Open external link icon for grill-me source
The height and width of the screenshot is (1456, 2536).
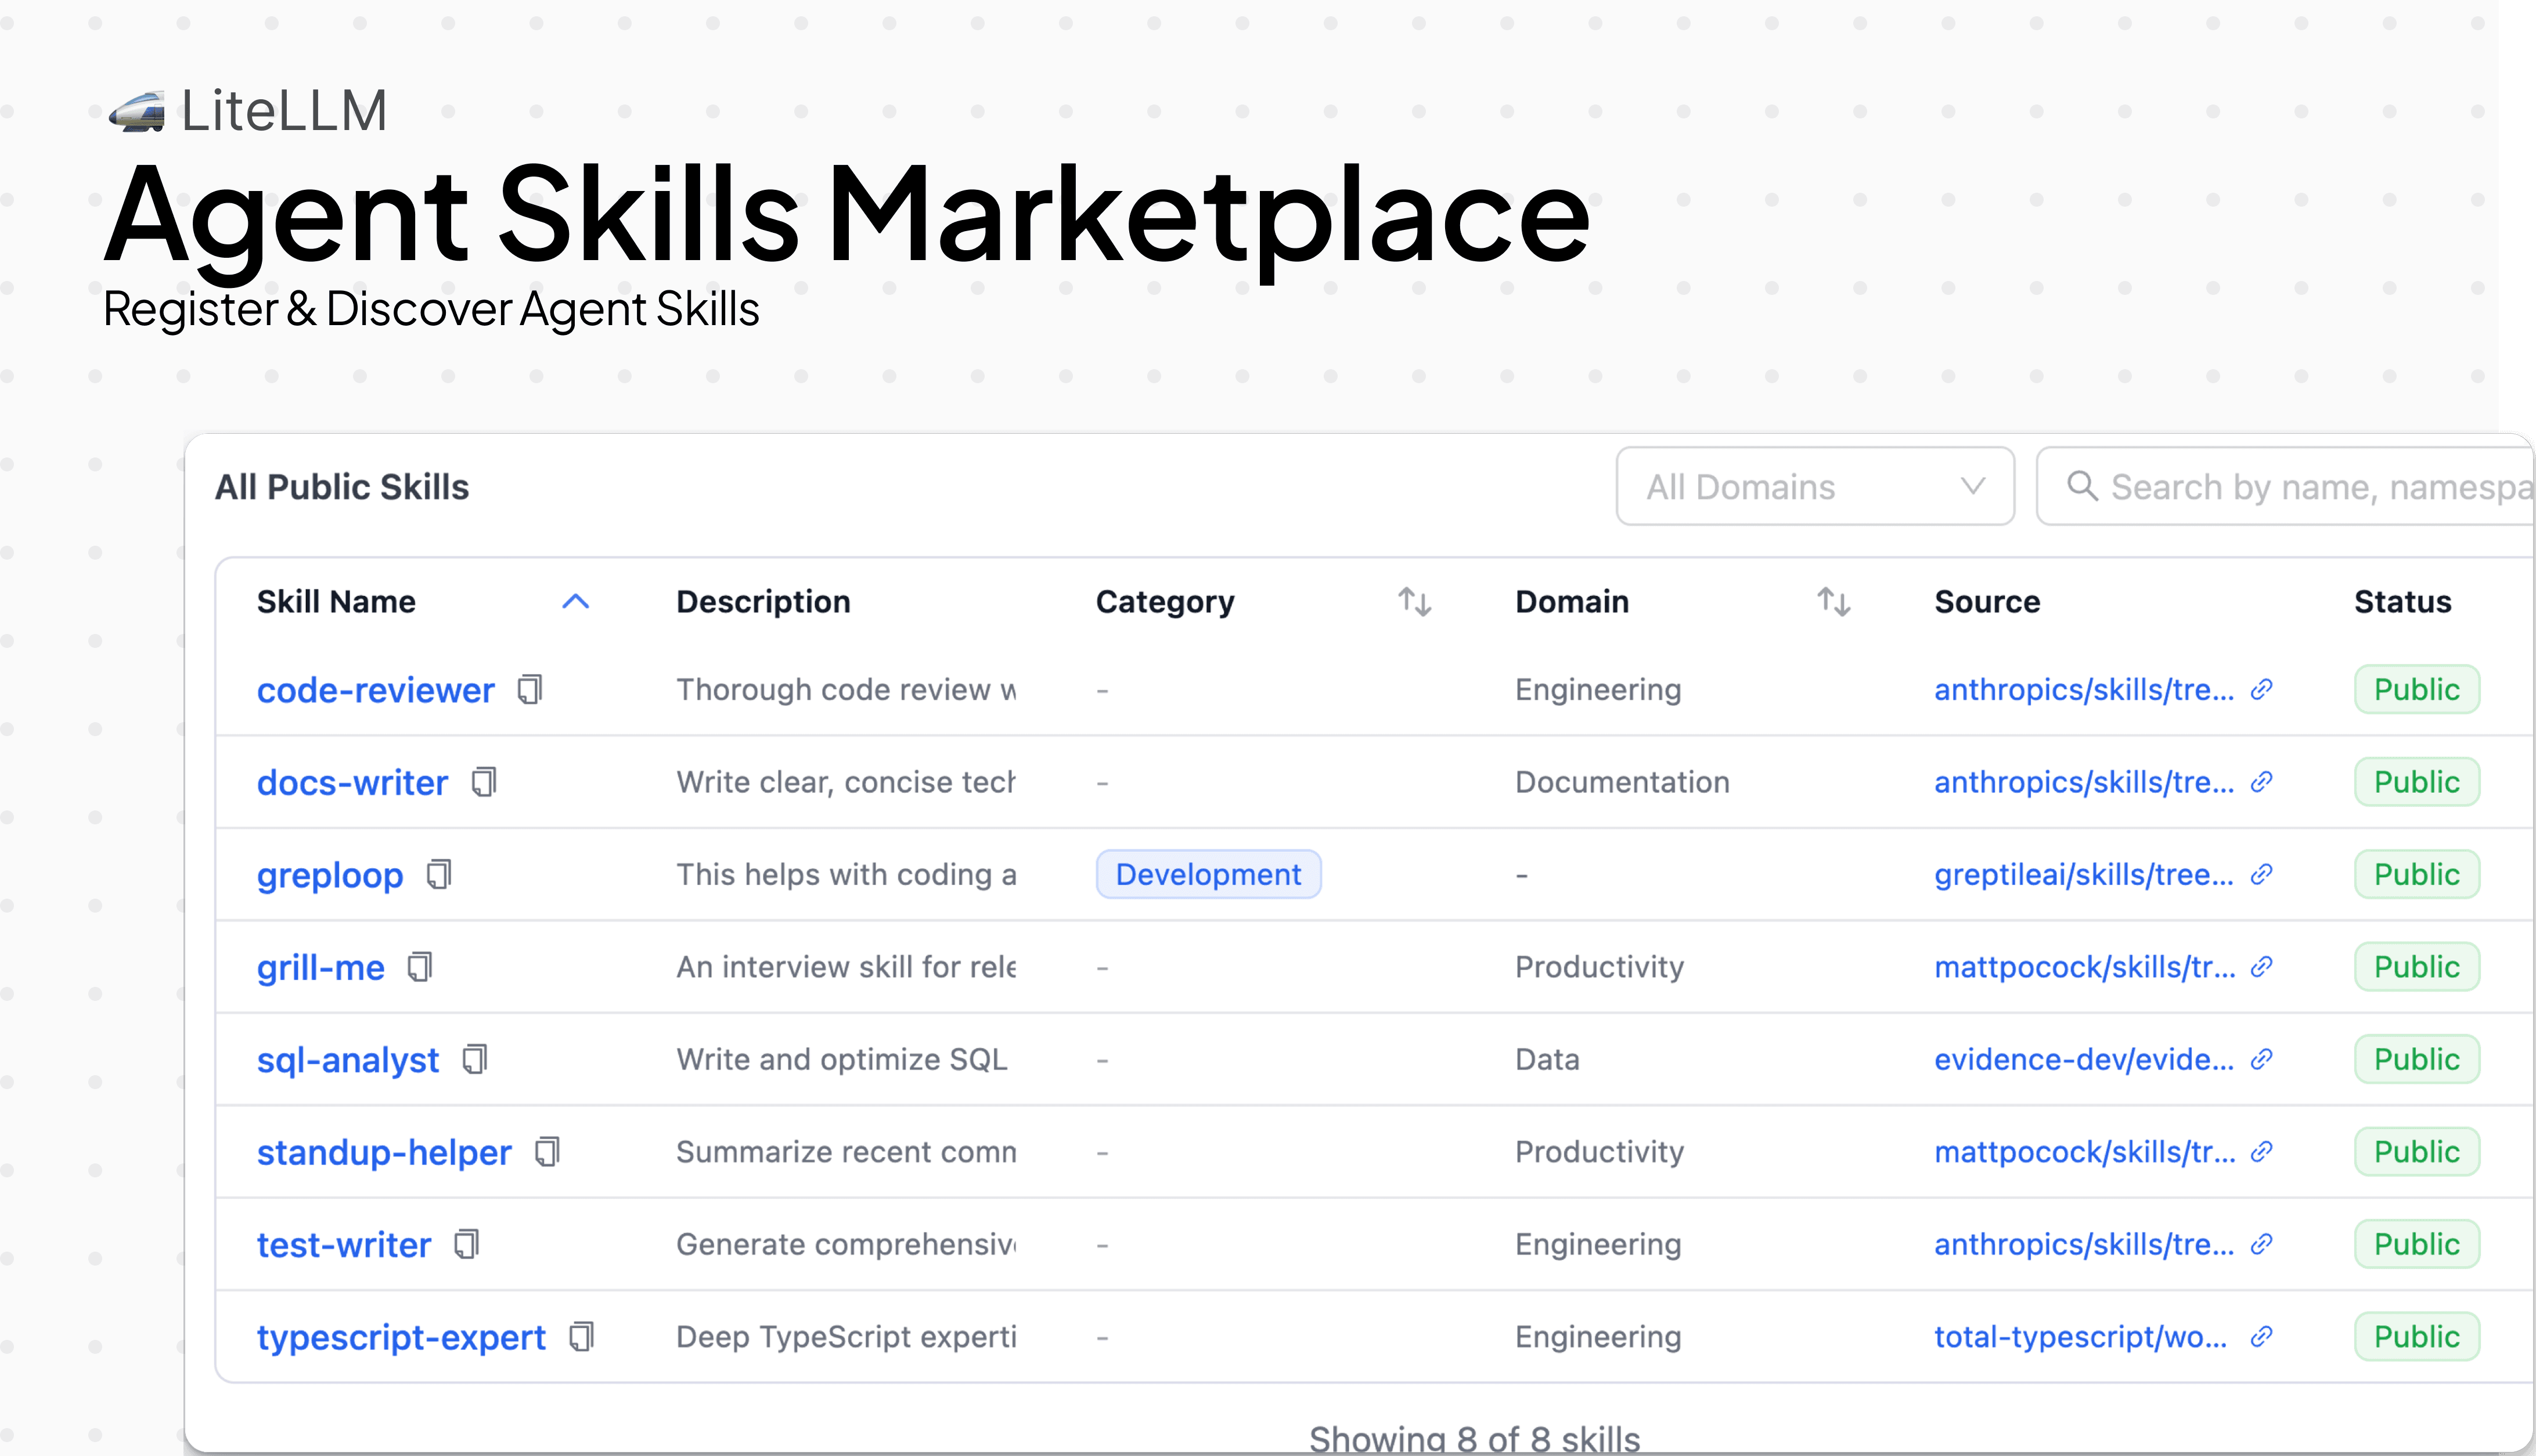coord(2262,967)
